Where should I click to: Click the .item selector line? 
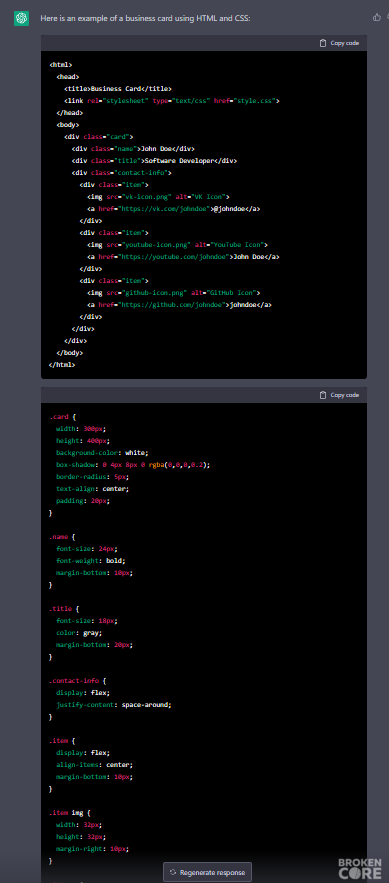pyautogui.click(x=62, y=741)
